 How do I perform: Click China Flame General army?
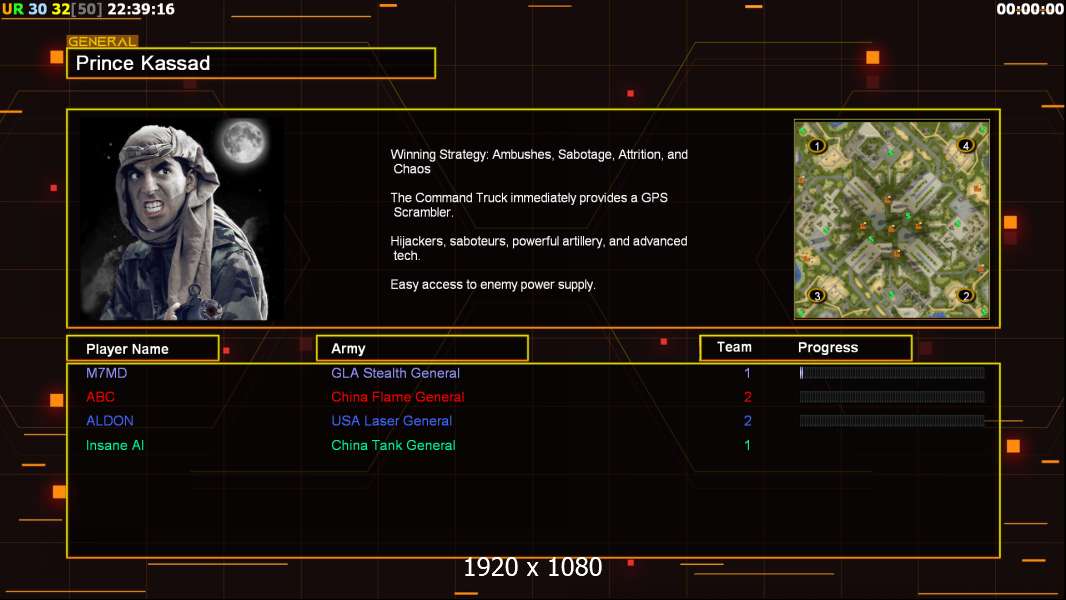tap(398, 397)
